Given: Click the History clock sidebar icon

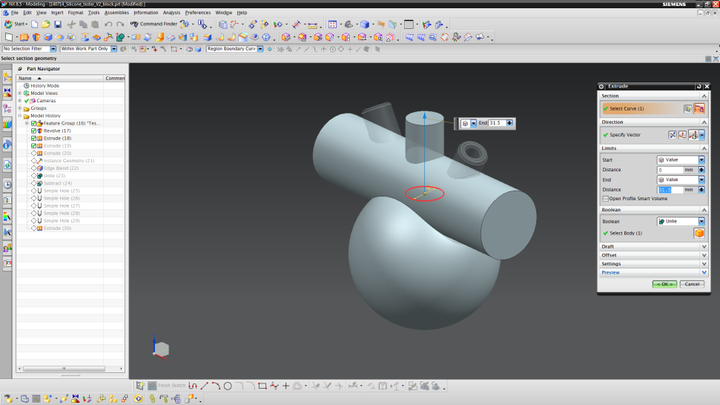Looking at the screenshot, I should tap(7, 185).
